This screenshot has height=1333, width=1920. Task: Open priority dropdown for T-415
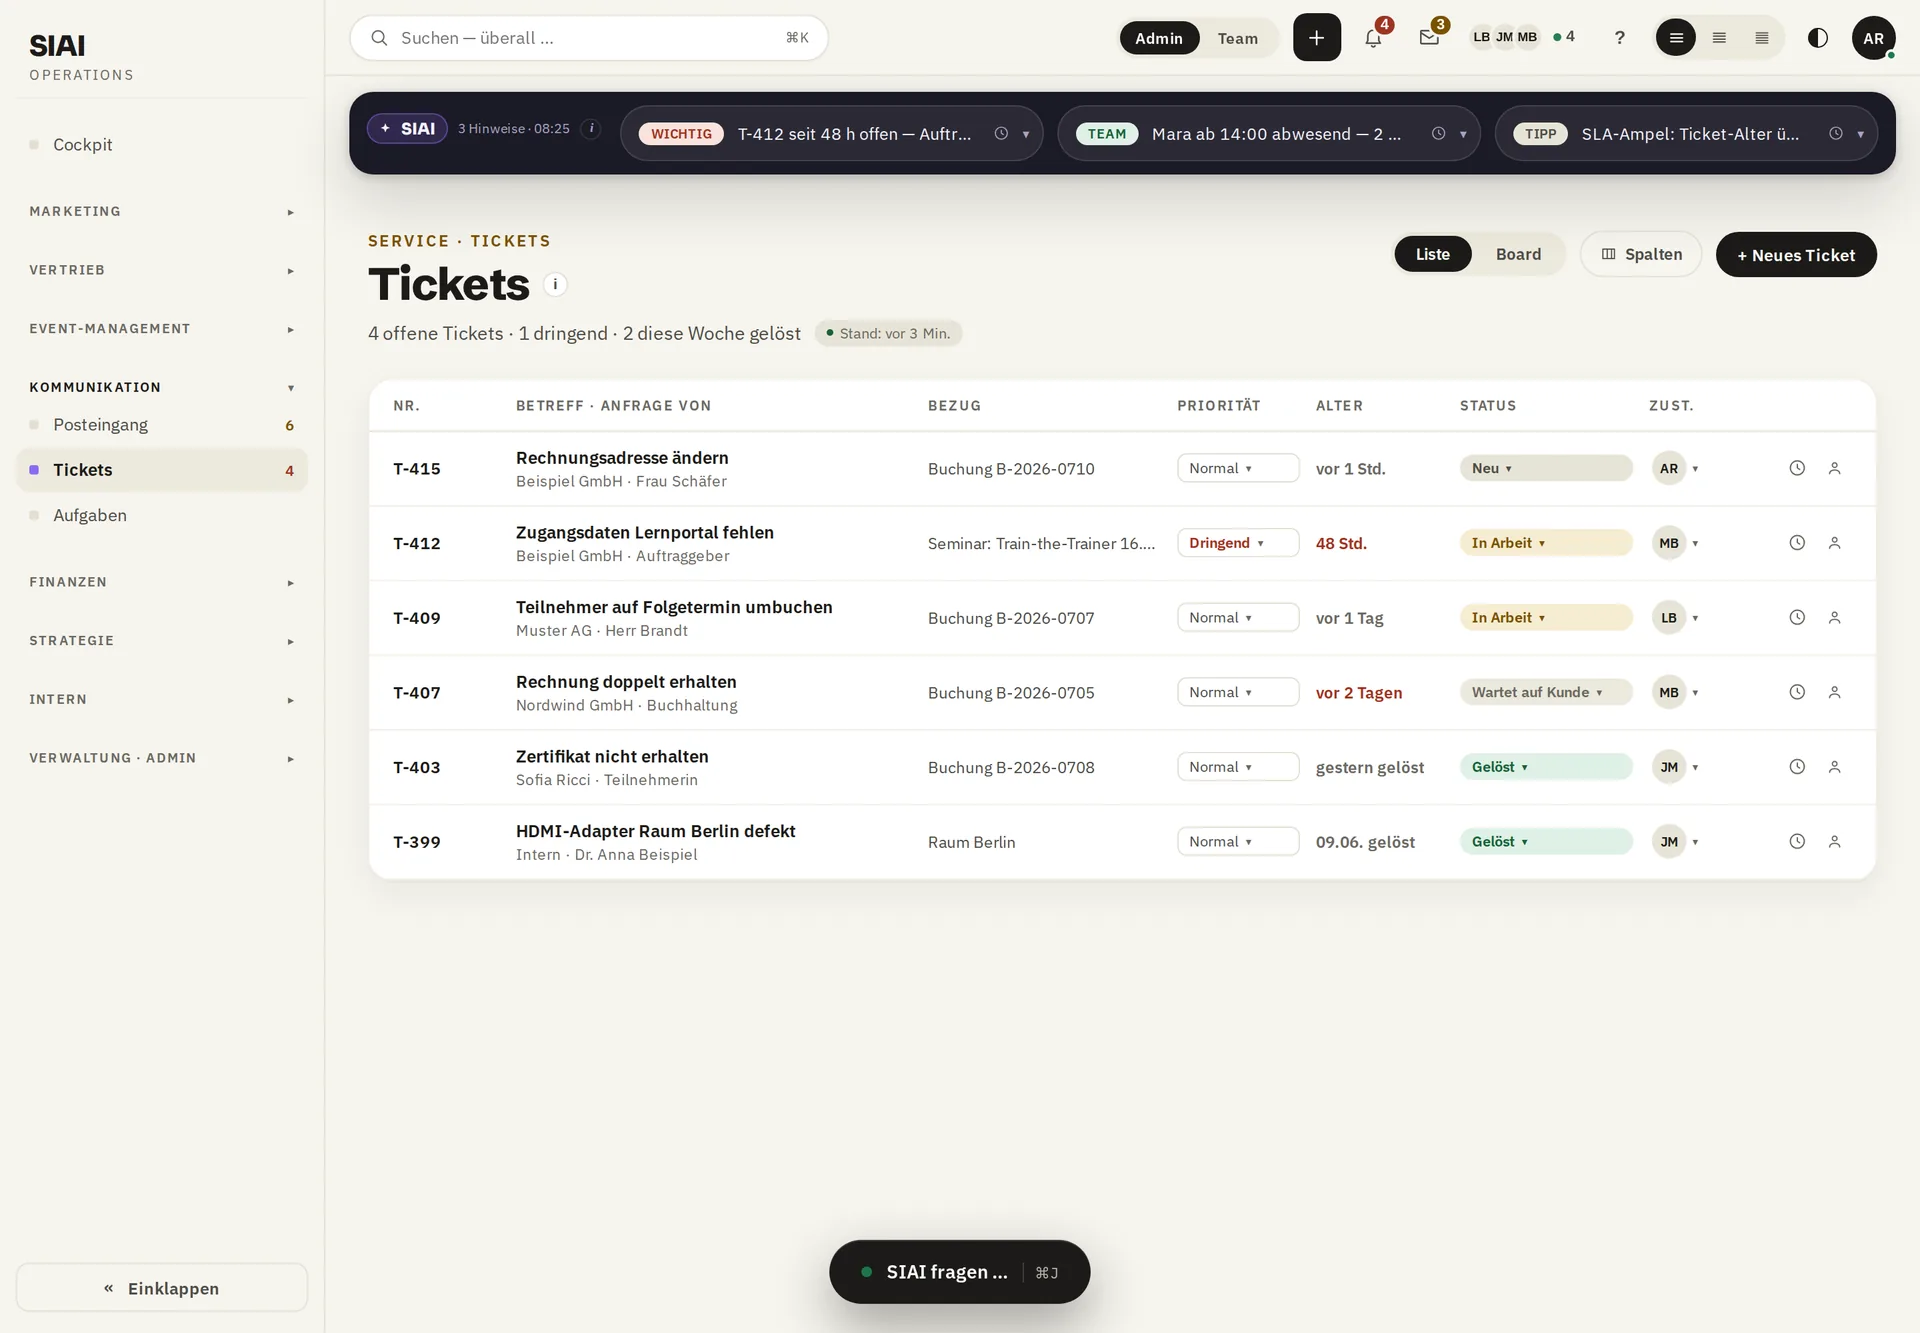pos(1238,468)
